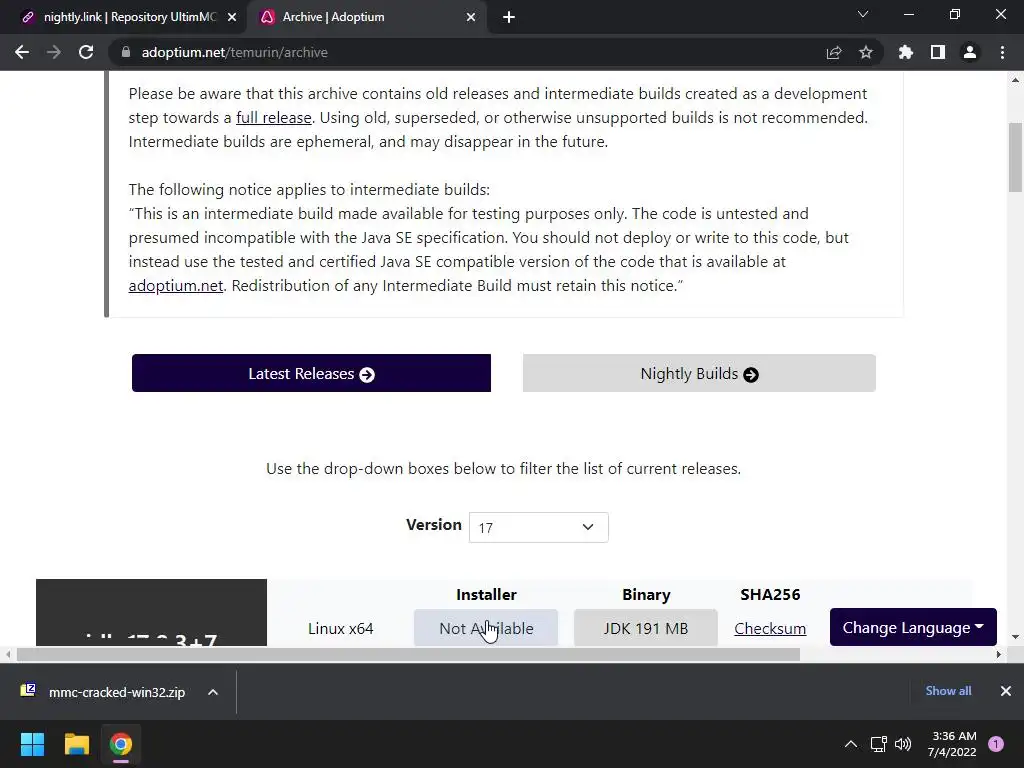Open Chrome's three-dot menu
This screenshot has width=1024, height=768.
pyautogui.click(x=1002, y=52)
